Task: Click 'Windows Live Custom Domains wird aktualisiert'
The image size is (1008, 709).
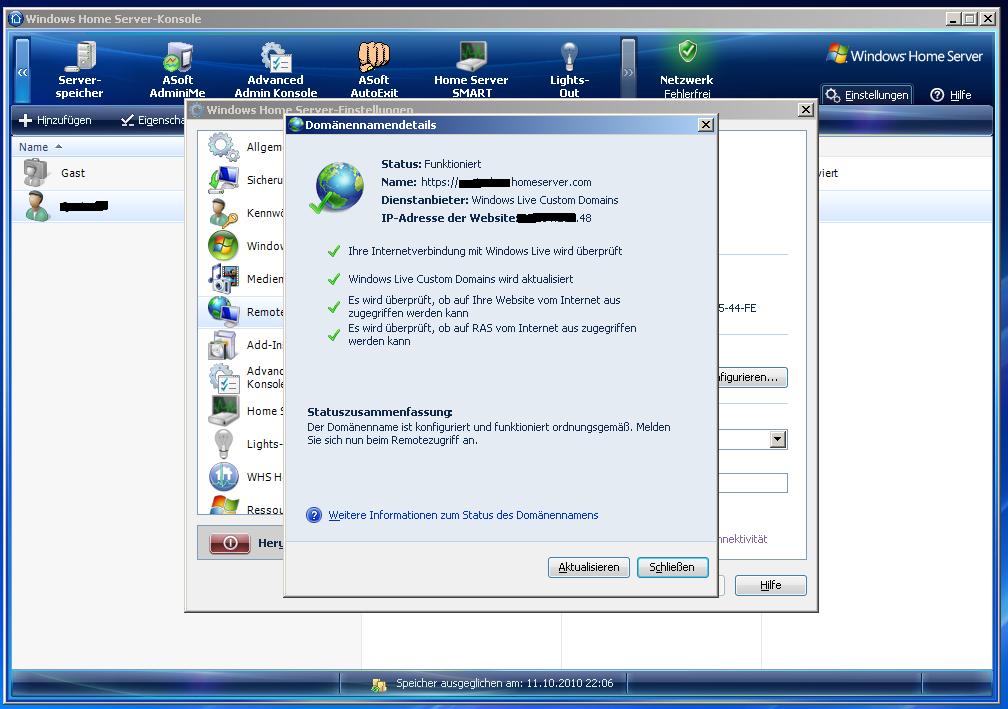Action: click(460, 279)
